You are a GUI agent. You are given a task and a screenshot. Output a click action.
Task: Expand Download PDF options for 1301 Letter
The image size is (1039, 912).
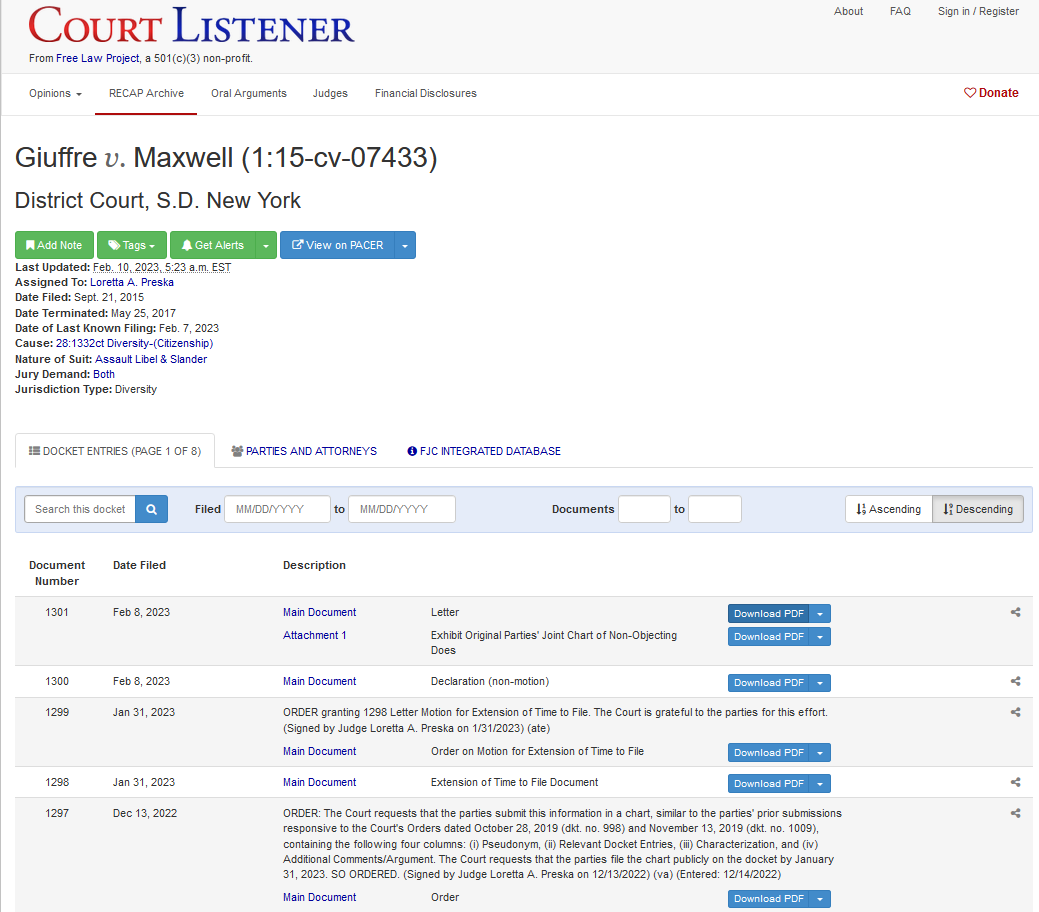coord(820,614)
